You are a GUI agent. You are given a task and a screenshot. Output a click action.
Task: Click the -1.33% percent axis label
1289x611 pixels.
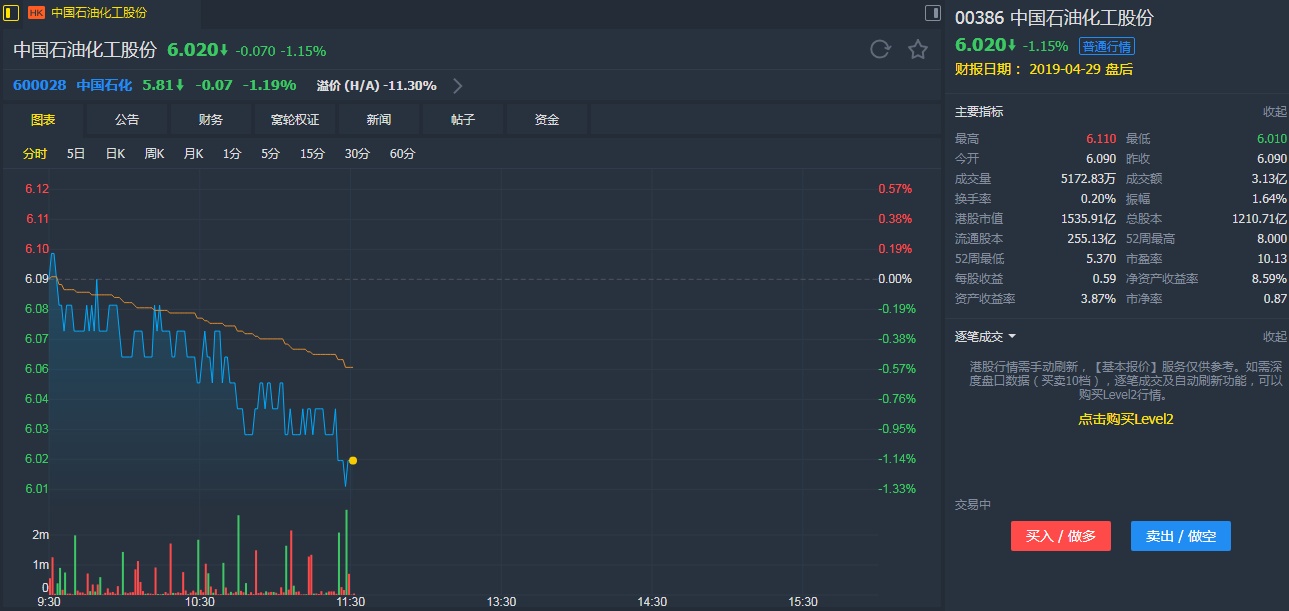click(x=897, y=489)
